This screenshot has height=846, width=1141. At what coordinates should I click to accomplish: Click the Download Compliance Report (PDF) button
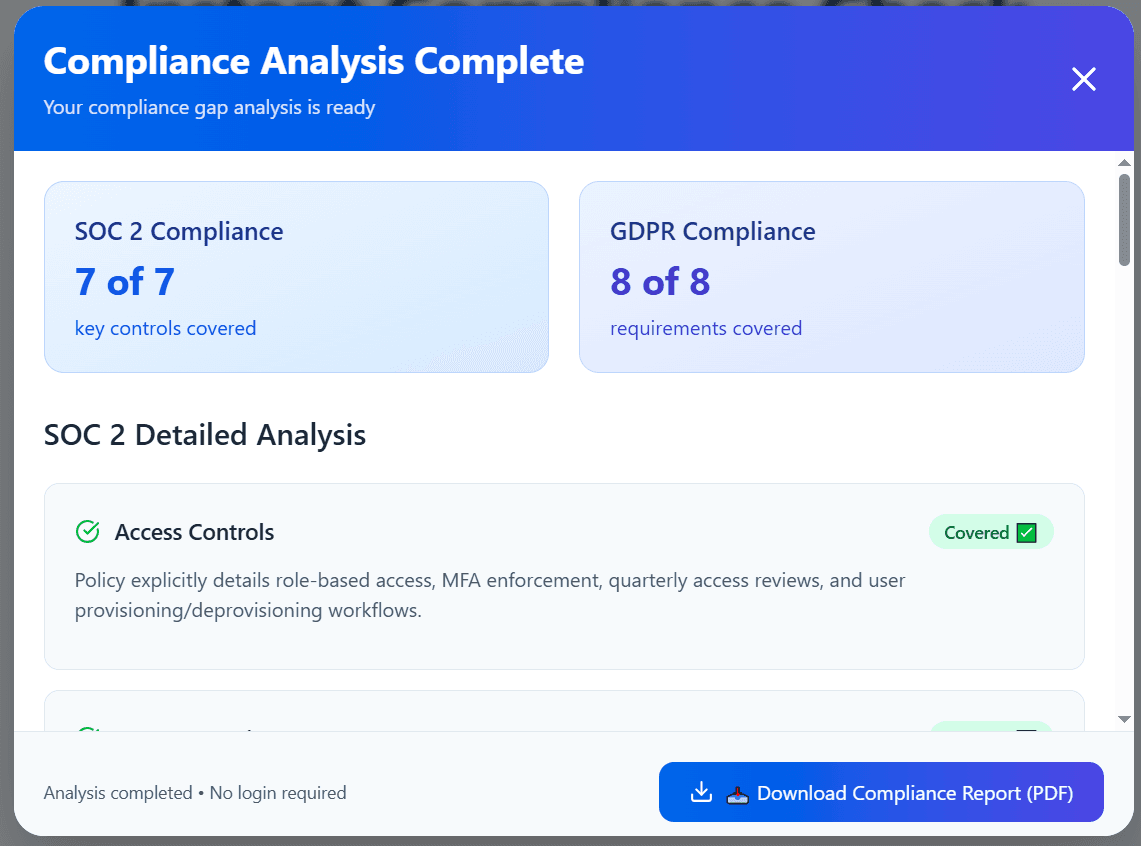tap(880, 792)
